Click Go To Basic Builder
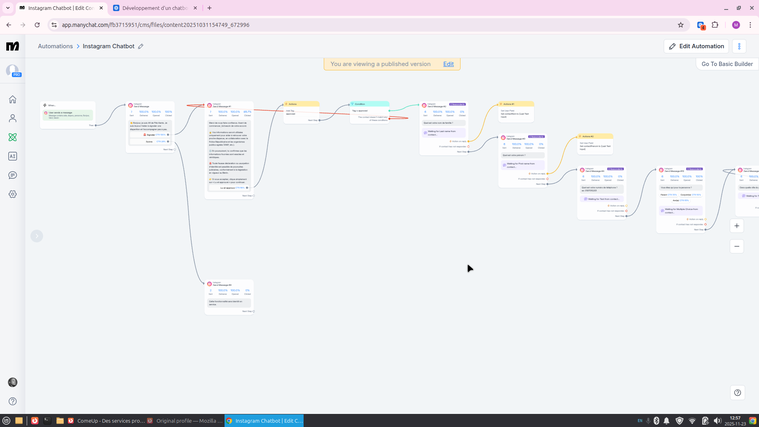759x427 pixels. (x=727, y=64)
